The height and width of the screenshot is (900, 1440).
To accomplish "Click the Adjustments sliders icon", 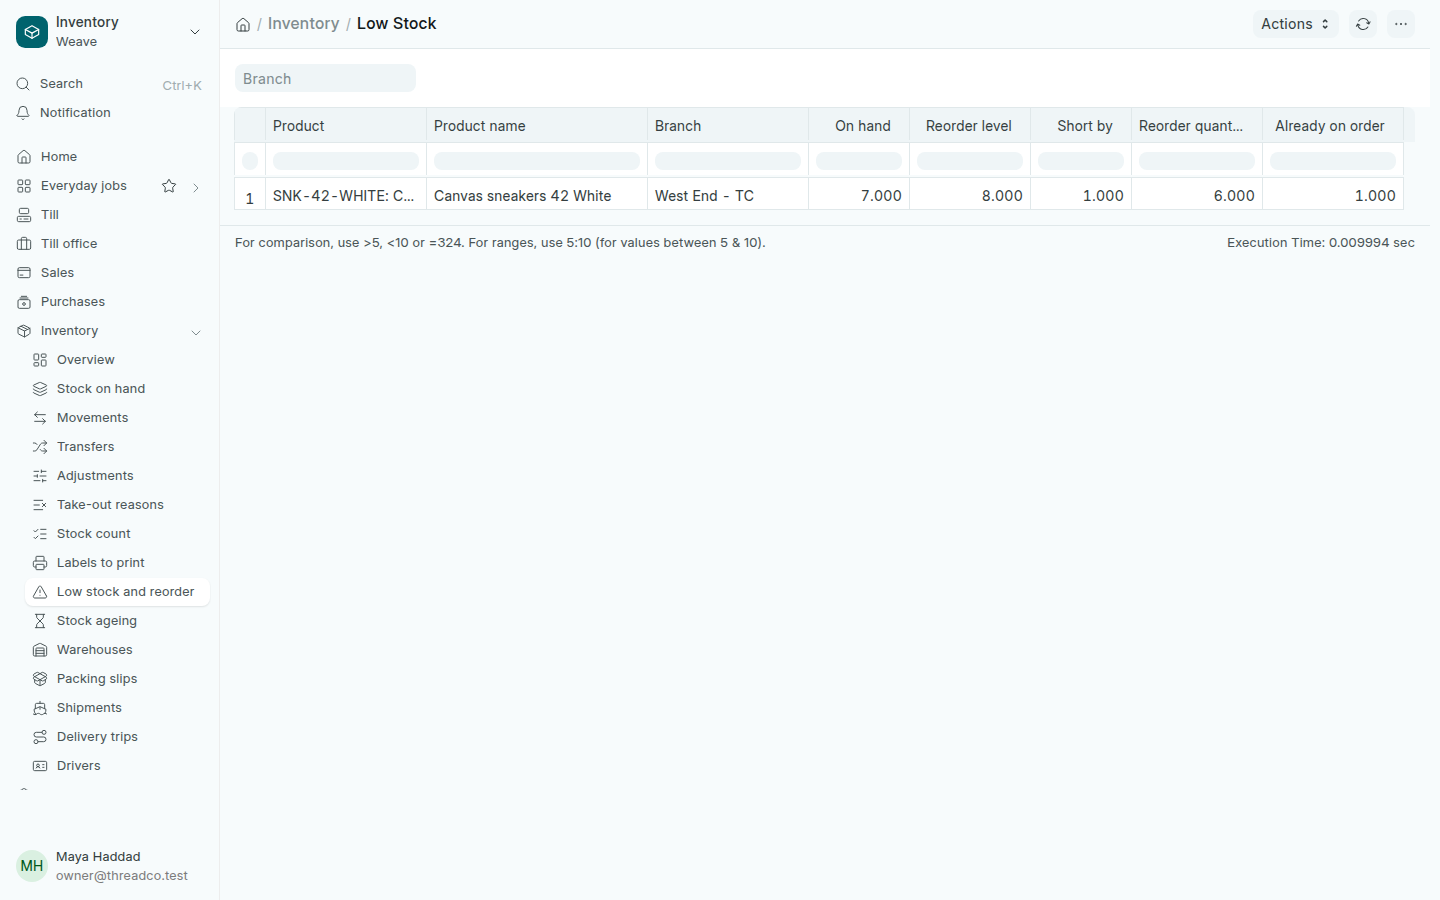I will pyautogui.click(x=40, y=476).
